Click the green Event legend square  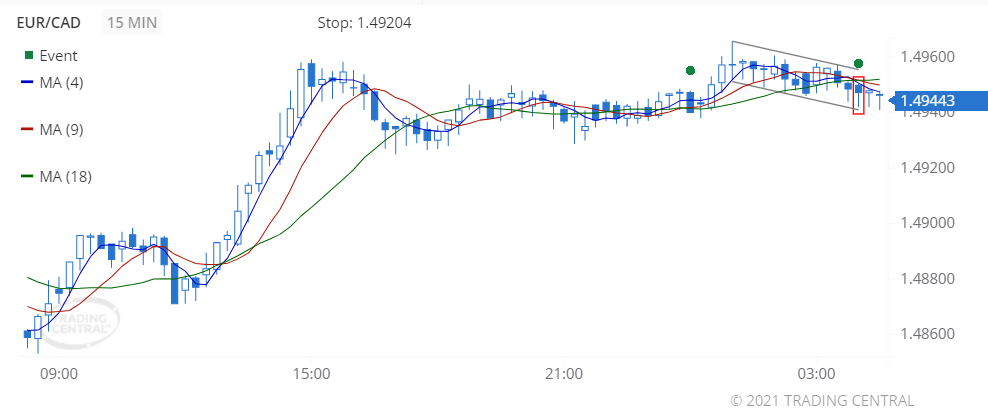pos(27,56)
